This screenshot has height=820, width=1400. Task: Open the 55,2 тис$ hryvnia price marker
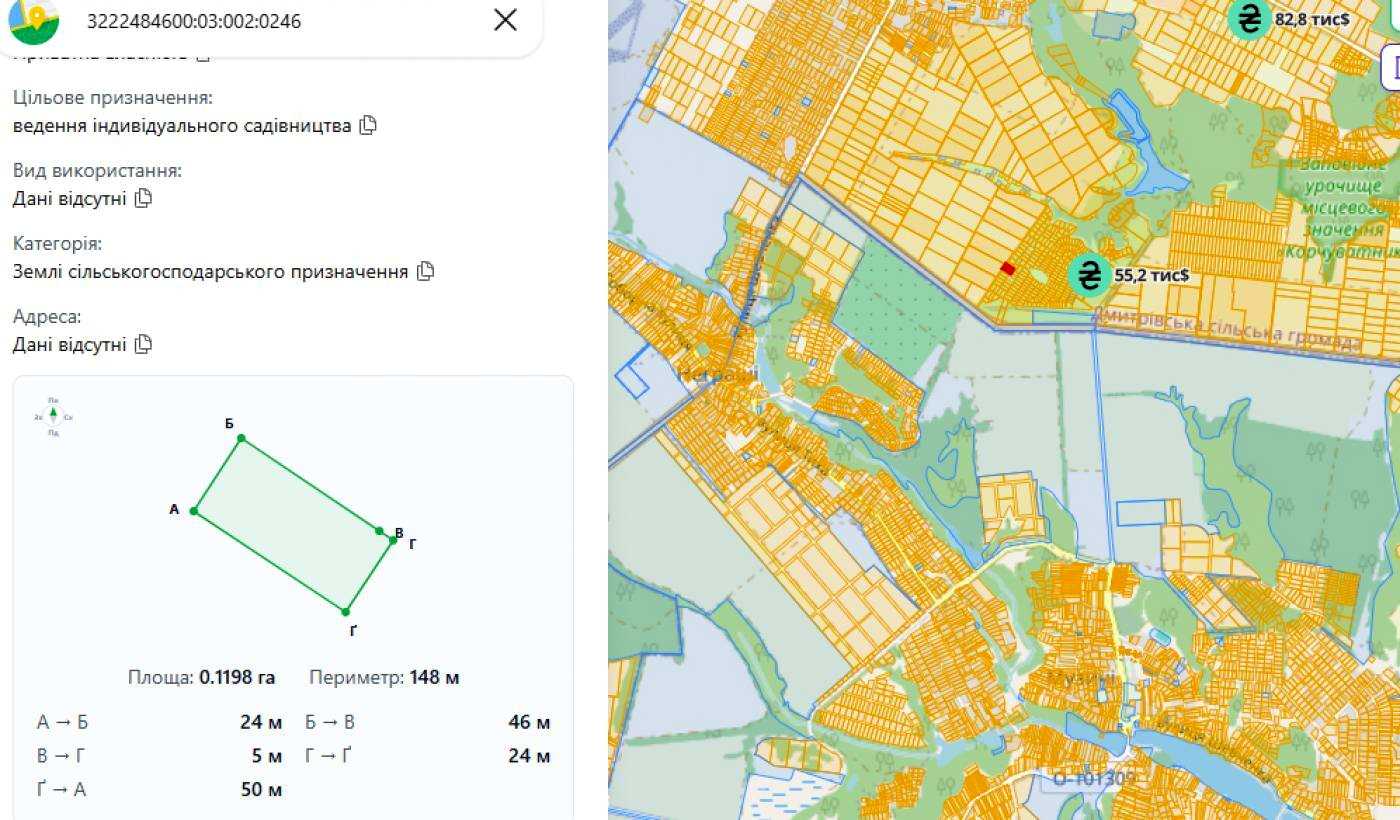(1088, 274)
